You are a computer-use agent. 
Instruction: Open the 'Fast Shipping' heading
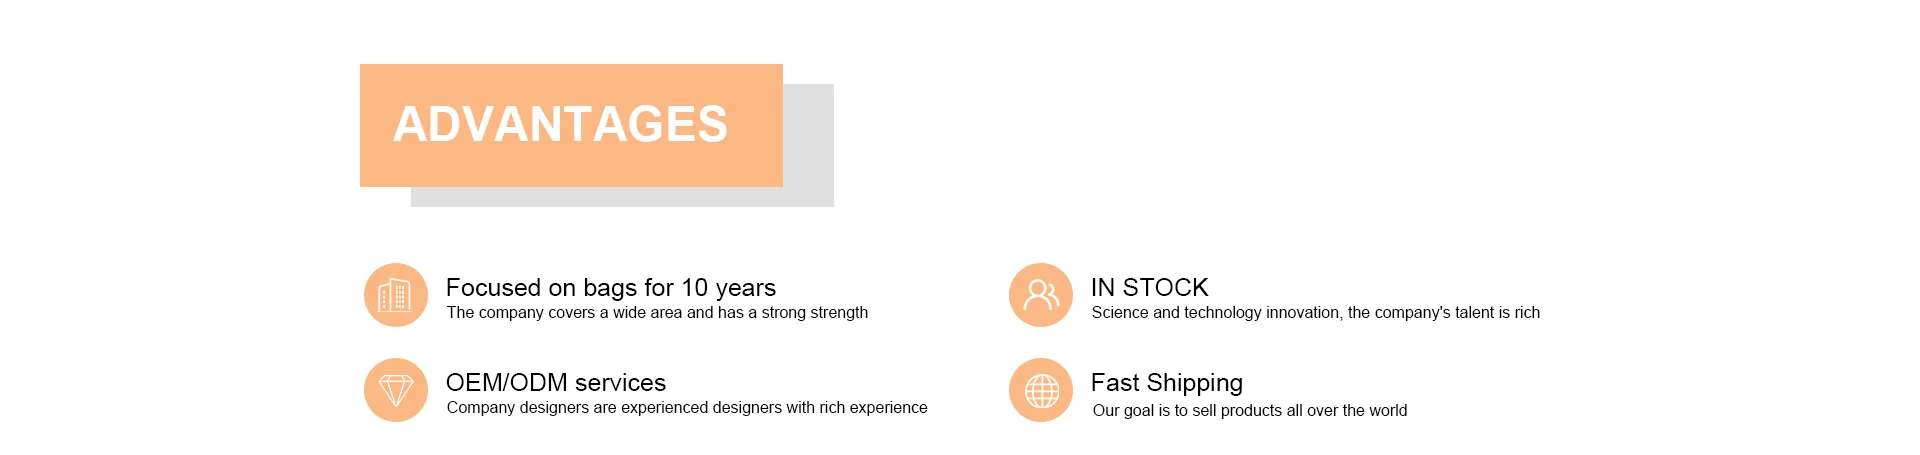coord(1166,383)
